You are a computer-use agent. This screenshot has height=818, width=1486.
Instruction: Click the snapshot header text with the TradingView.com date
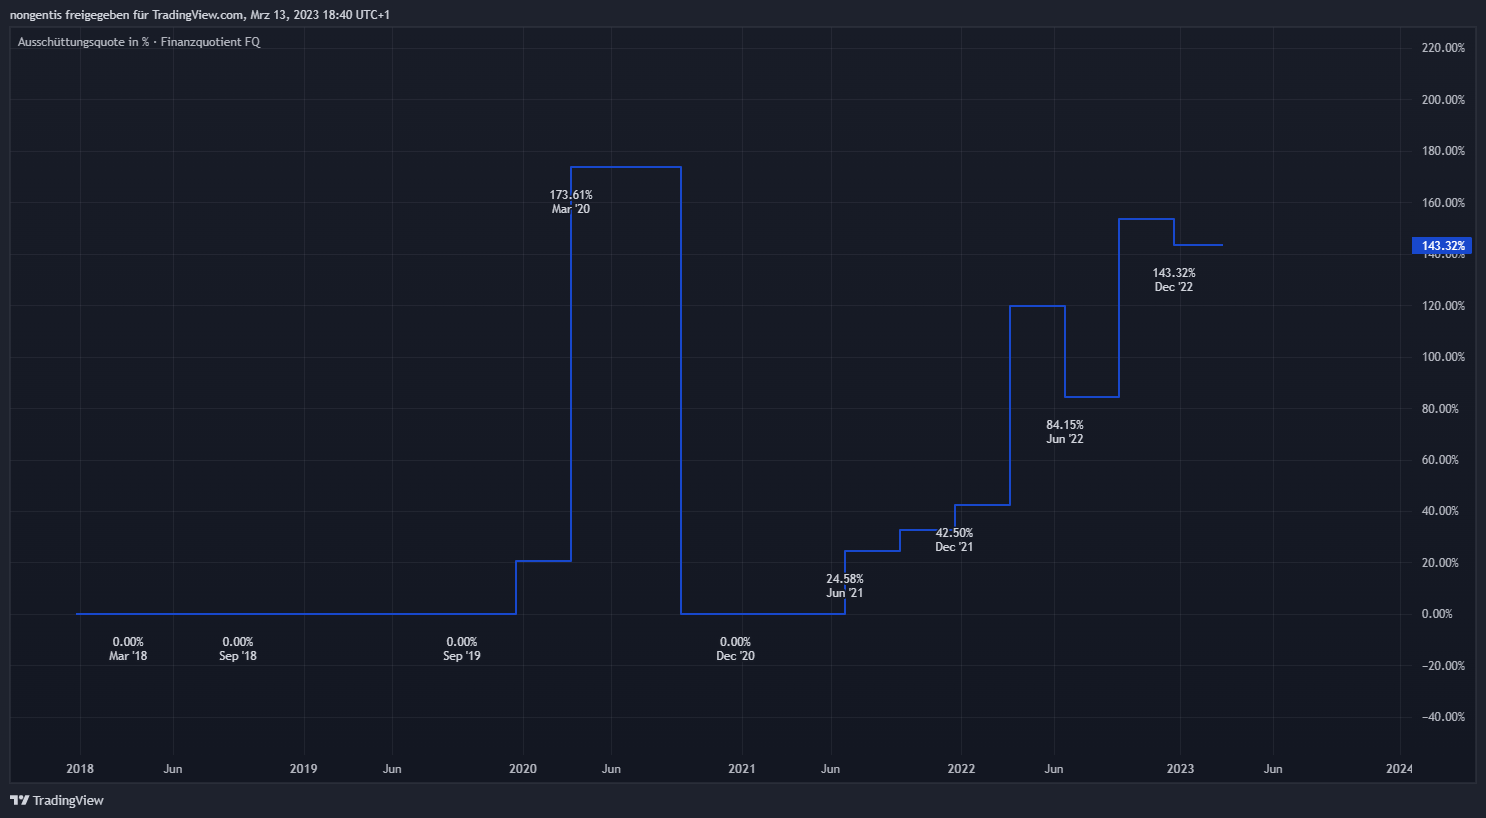point(200,15)
